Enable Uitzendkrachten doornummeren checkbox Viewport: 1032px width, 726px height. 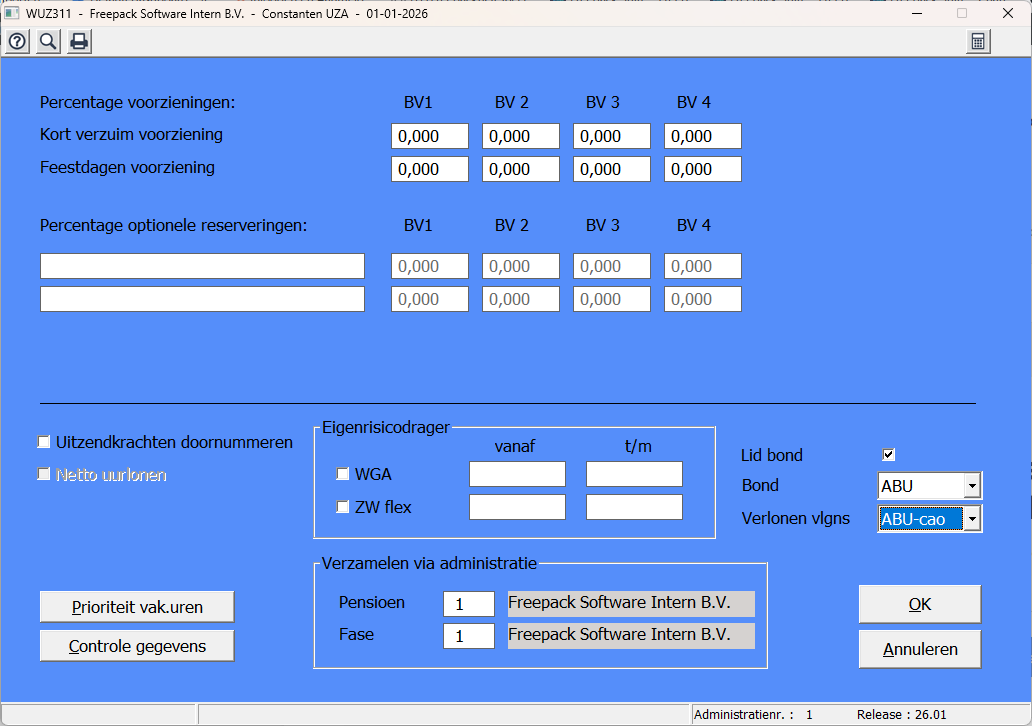click(44, 442)
